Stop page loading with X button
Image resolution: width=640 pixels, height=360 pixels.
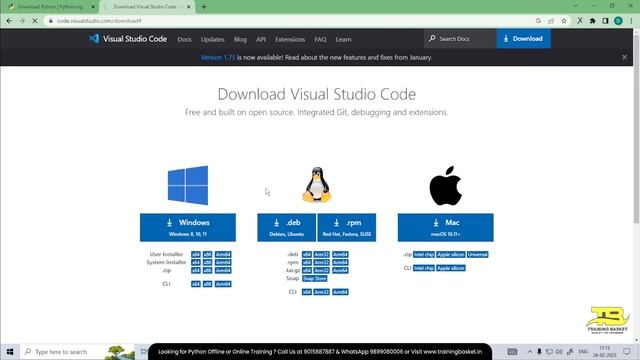(x=35, y=21)
